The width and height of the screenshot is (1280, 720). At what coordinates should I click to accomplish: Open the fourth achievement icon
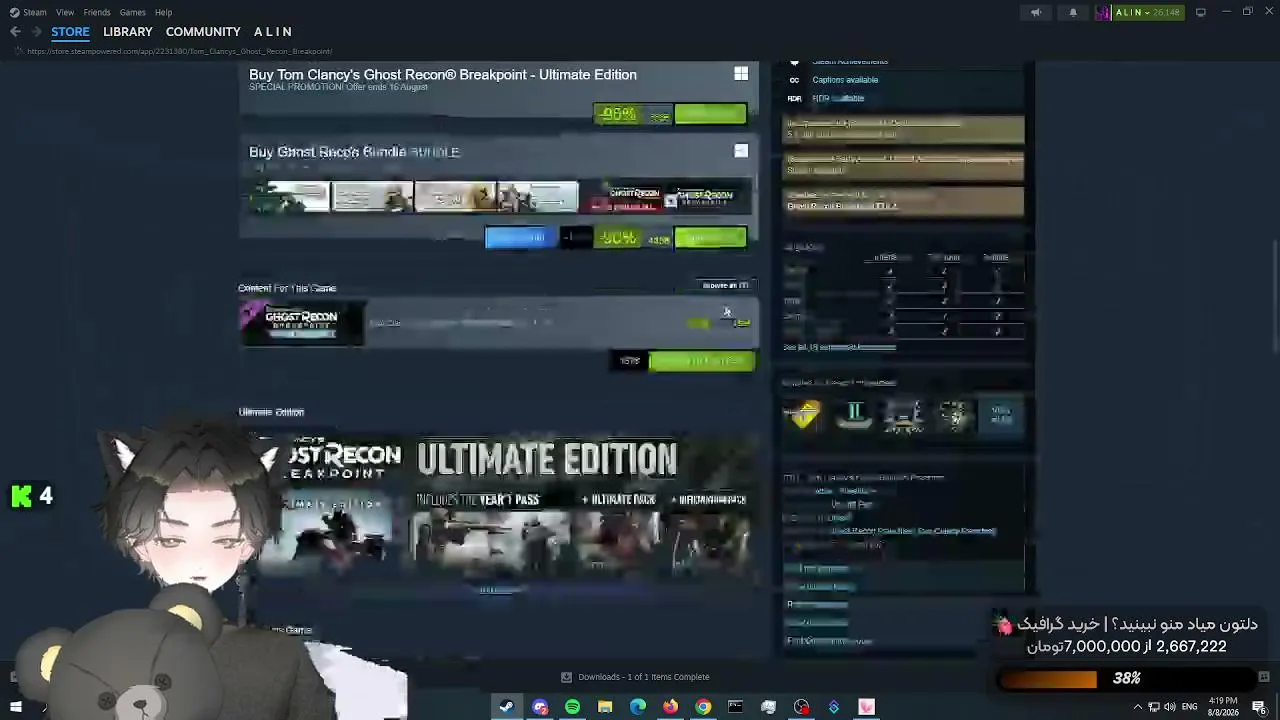tap(952, 415)
